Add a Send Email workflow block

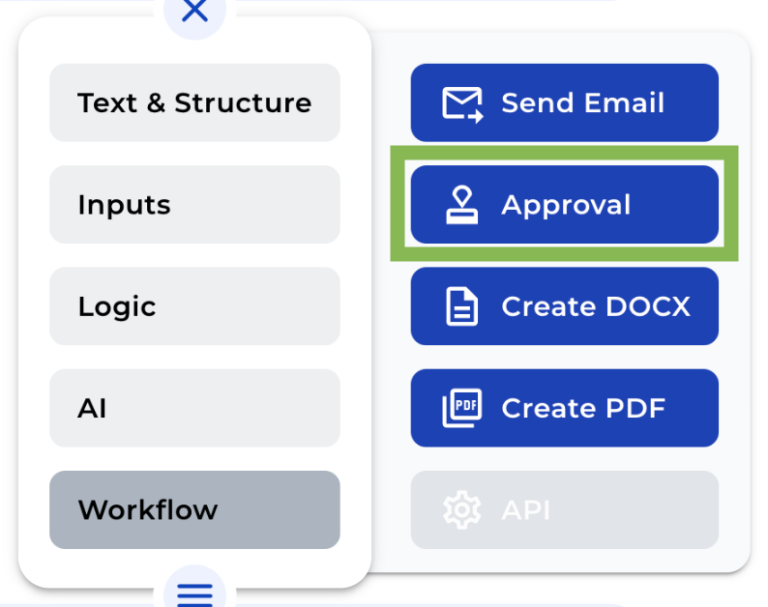click(564, 103)
